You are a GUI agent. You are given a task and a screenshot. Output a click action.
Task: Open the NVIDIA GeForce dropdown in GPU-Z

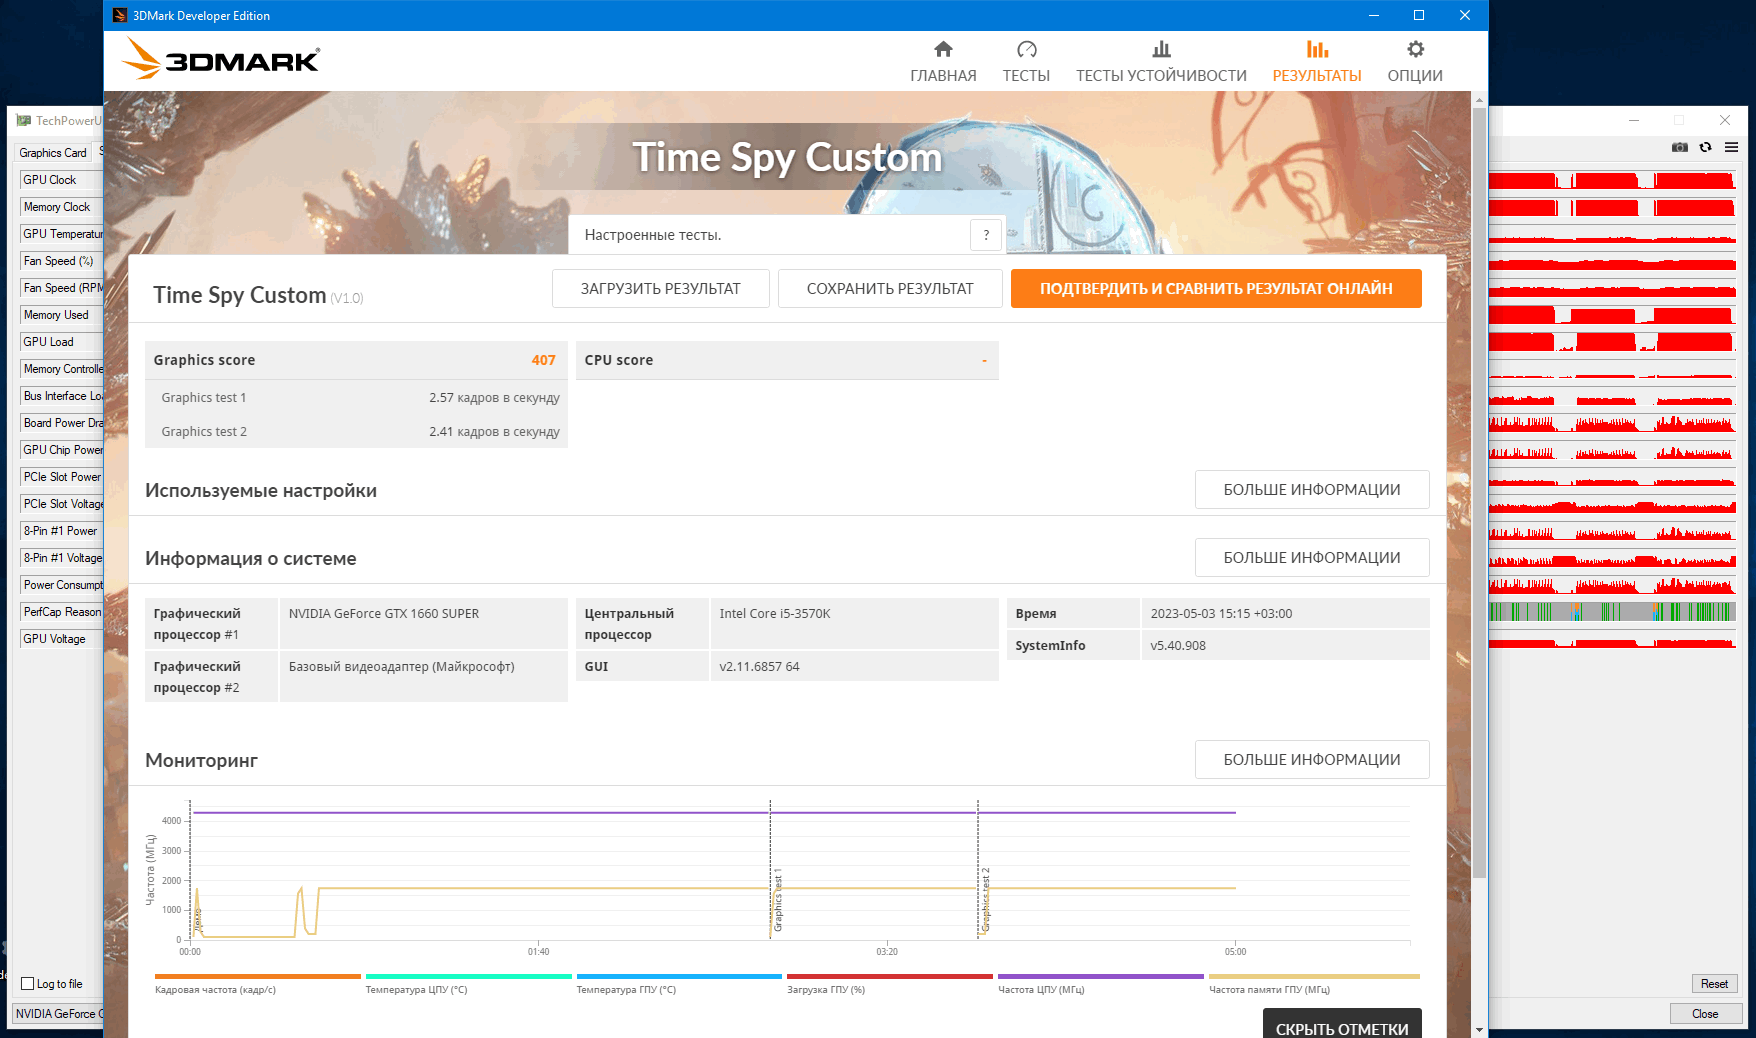[58, 1014]
